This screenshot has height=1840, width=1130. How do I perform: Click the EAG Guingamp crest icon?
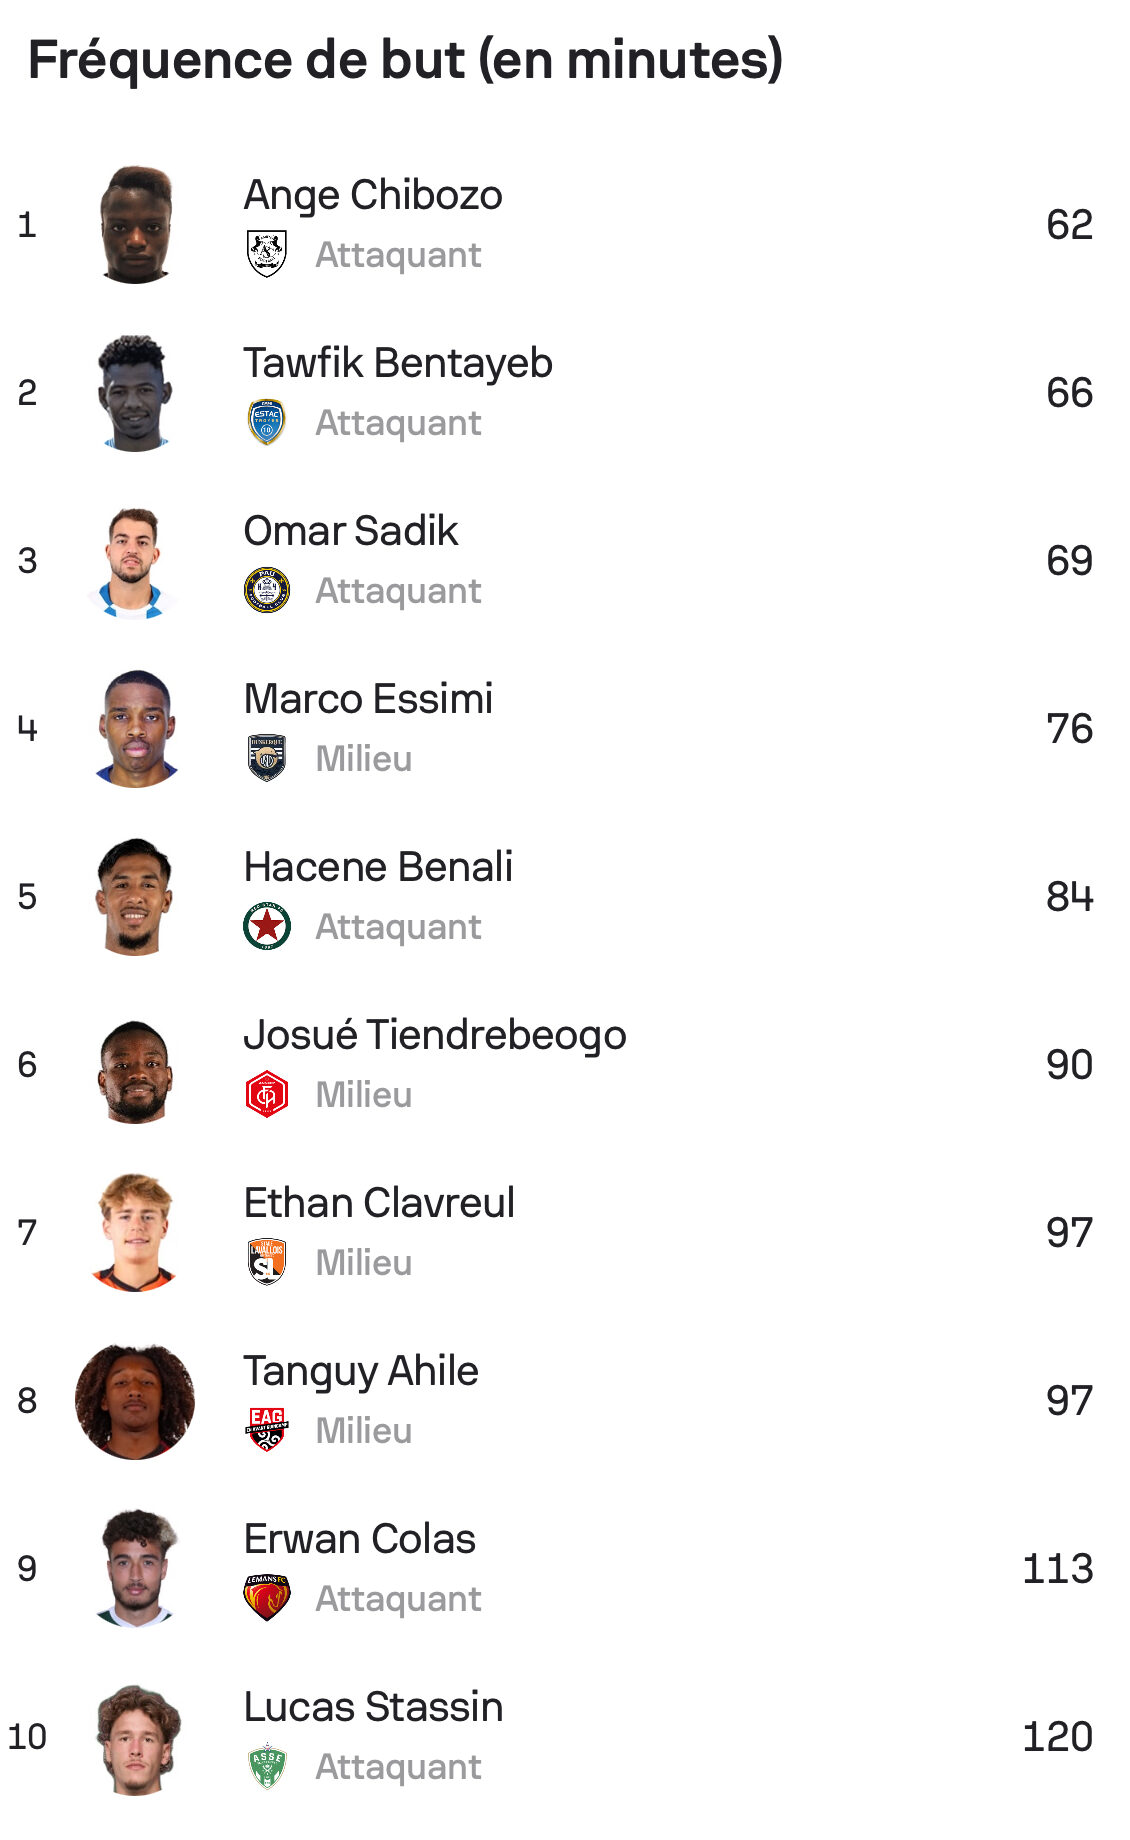[x=267, y=1430]
